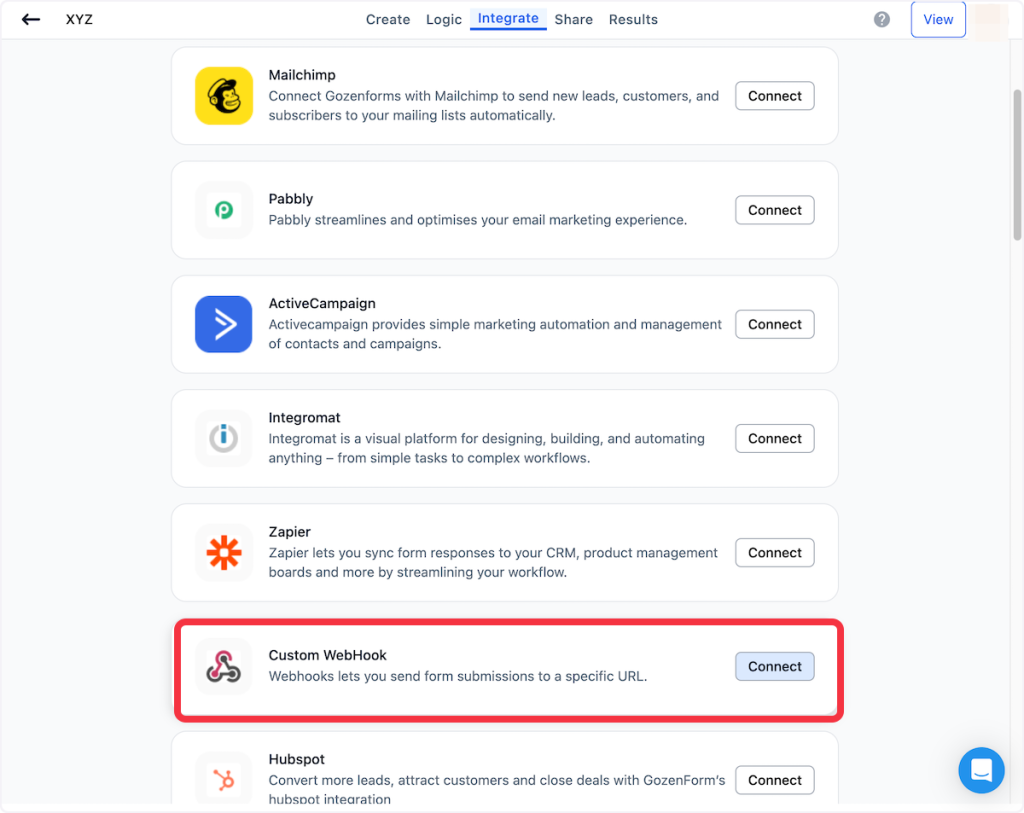Select the Share tab
The image size is (1024, 813).
pyautogui.click(x=574, y=19)
